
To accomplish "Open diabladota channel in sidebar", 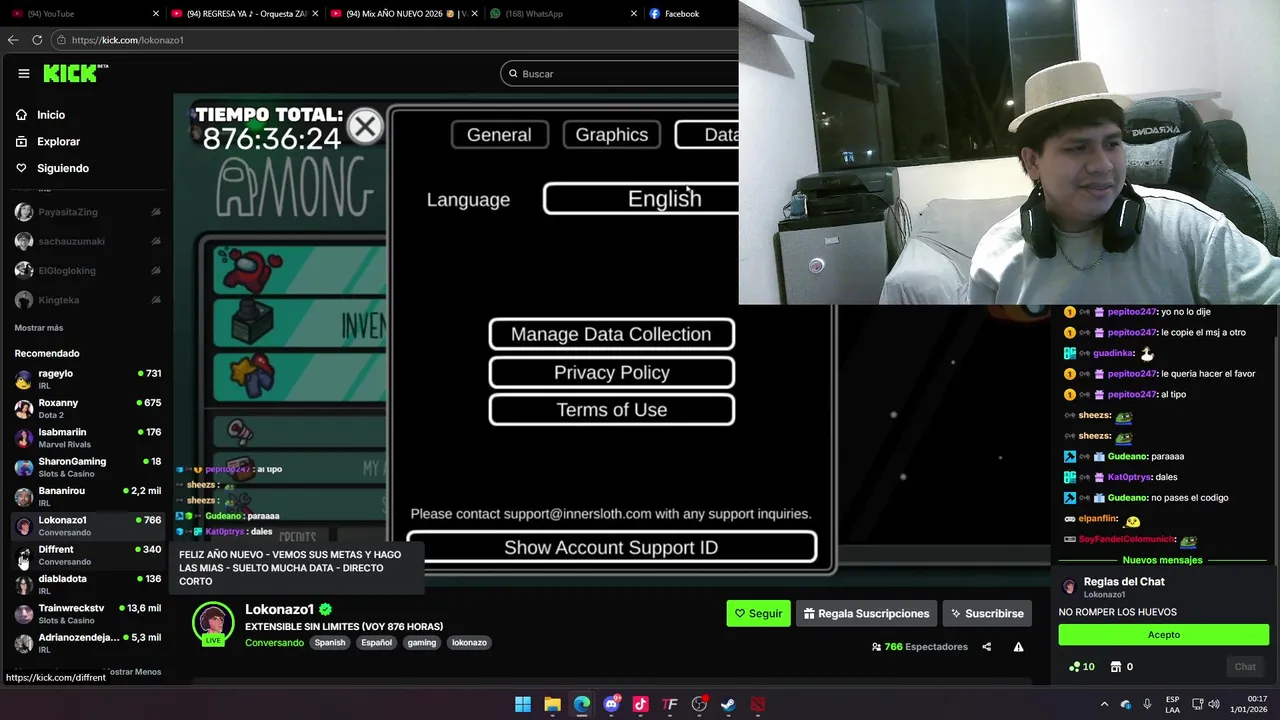I will (x=88, y=584).
